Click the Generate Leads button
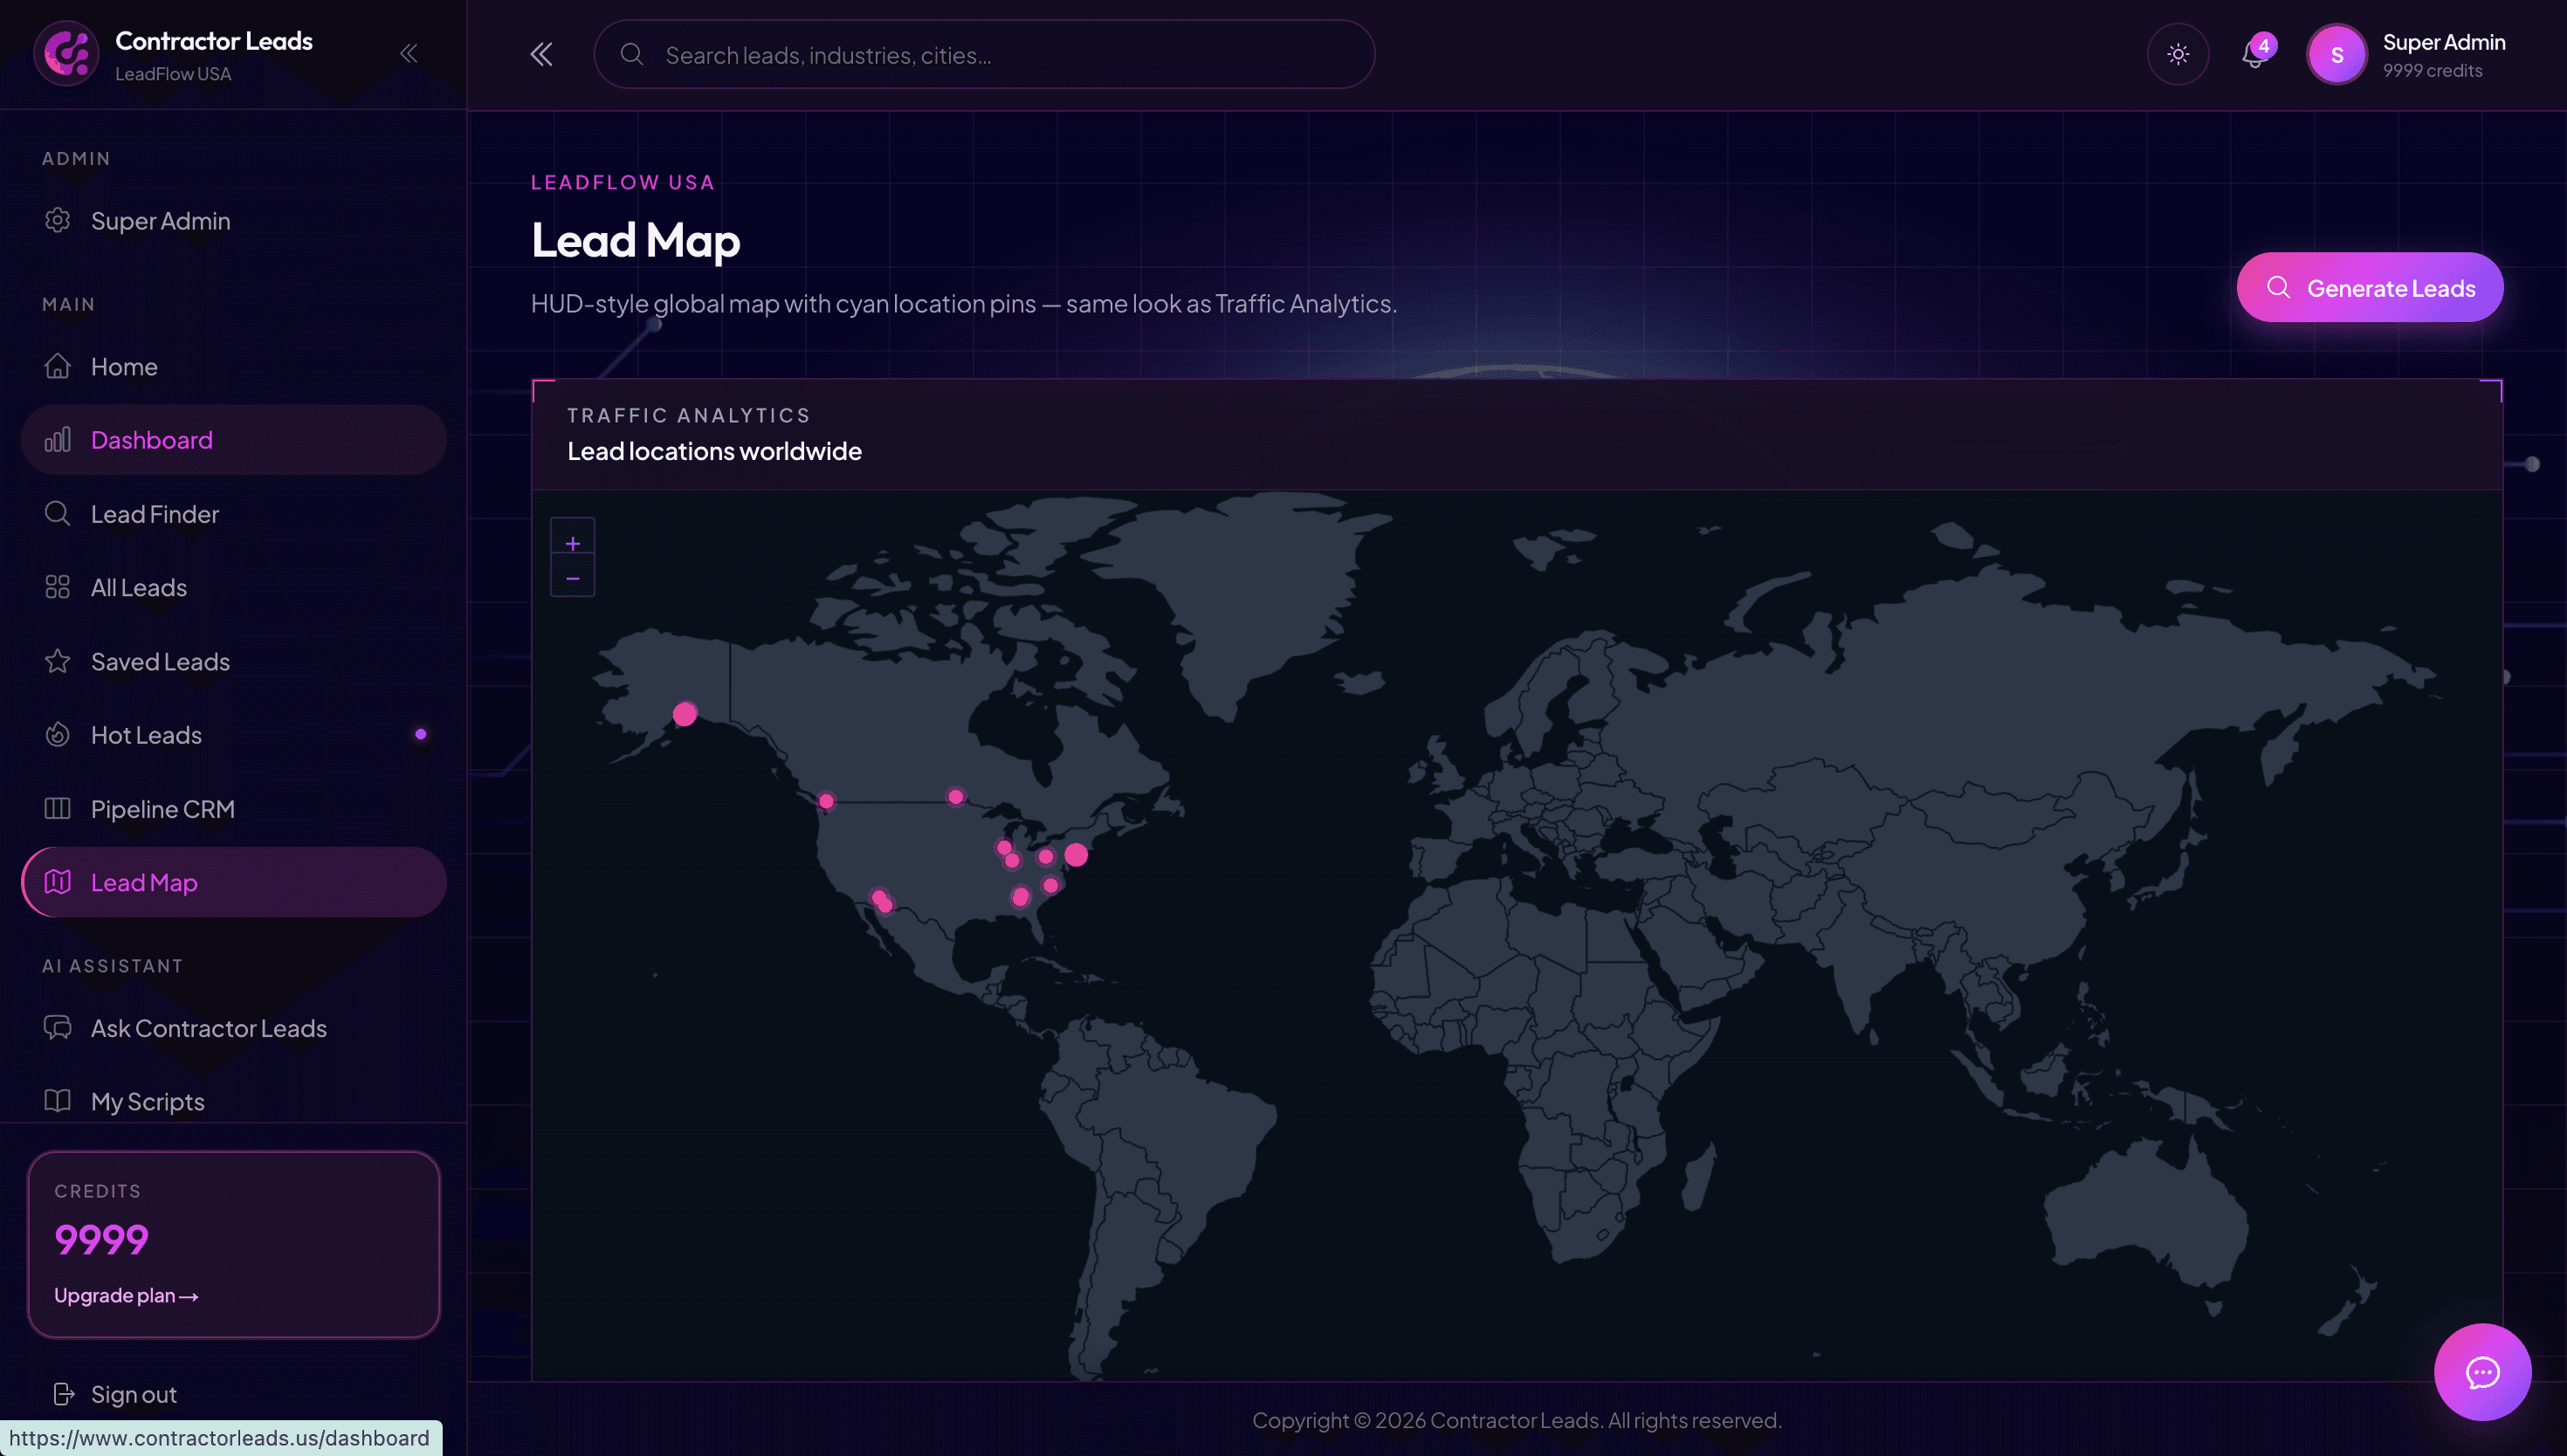2567x1456 pixels. [x=2369, y=288]
